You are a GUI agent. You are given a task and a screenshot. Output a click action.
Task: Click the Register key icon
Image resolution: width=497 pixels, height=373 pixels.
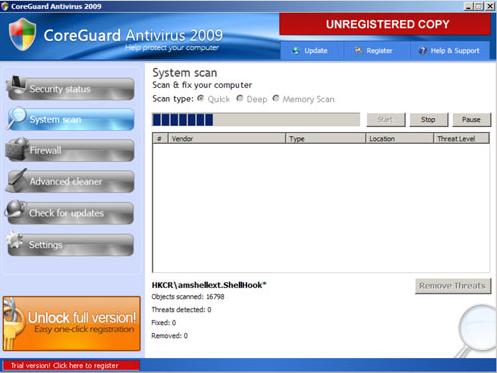click(x=358, y=51)
